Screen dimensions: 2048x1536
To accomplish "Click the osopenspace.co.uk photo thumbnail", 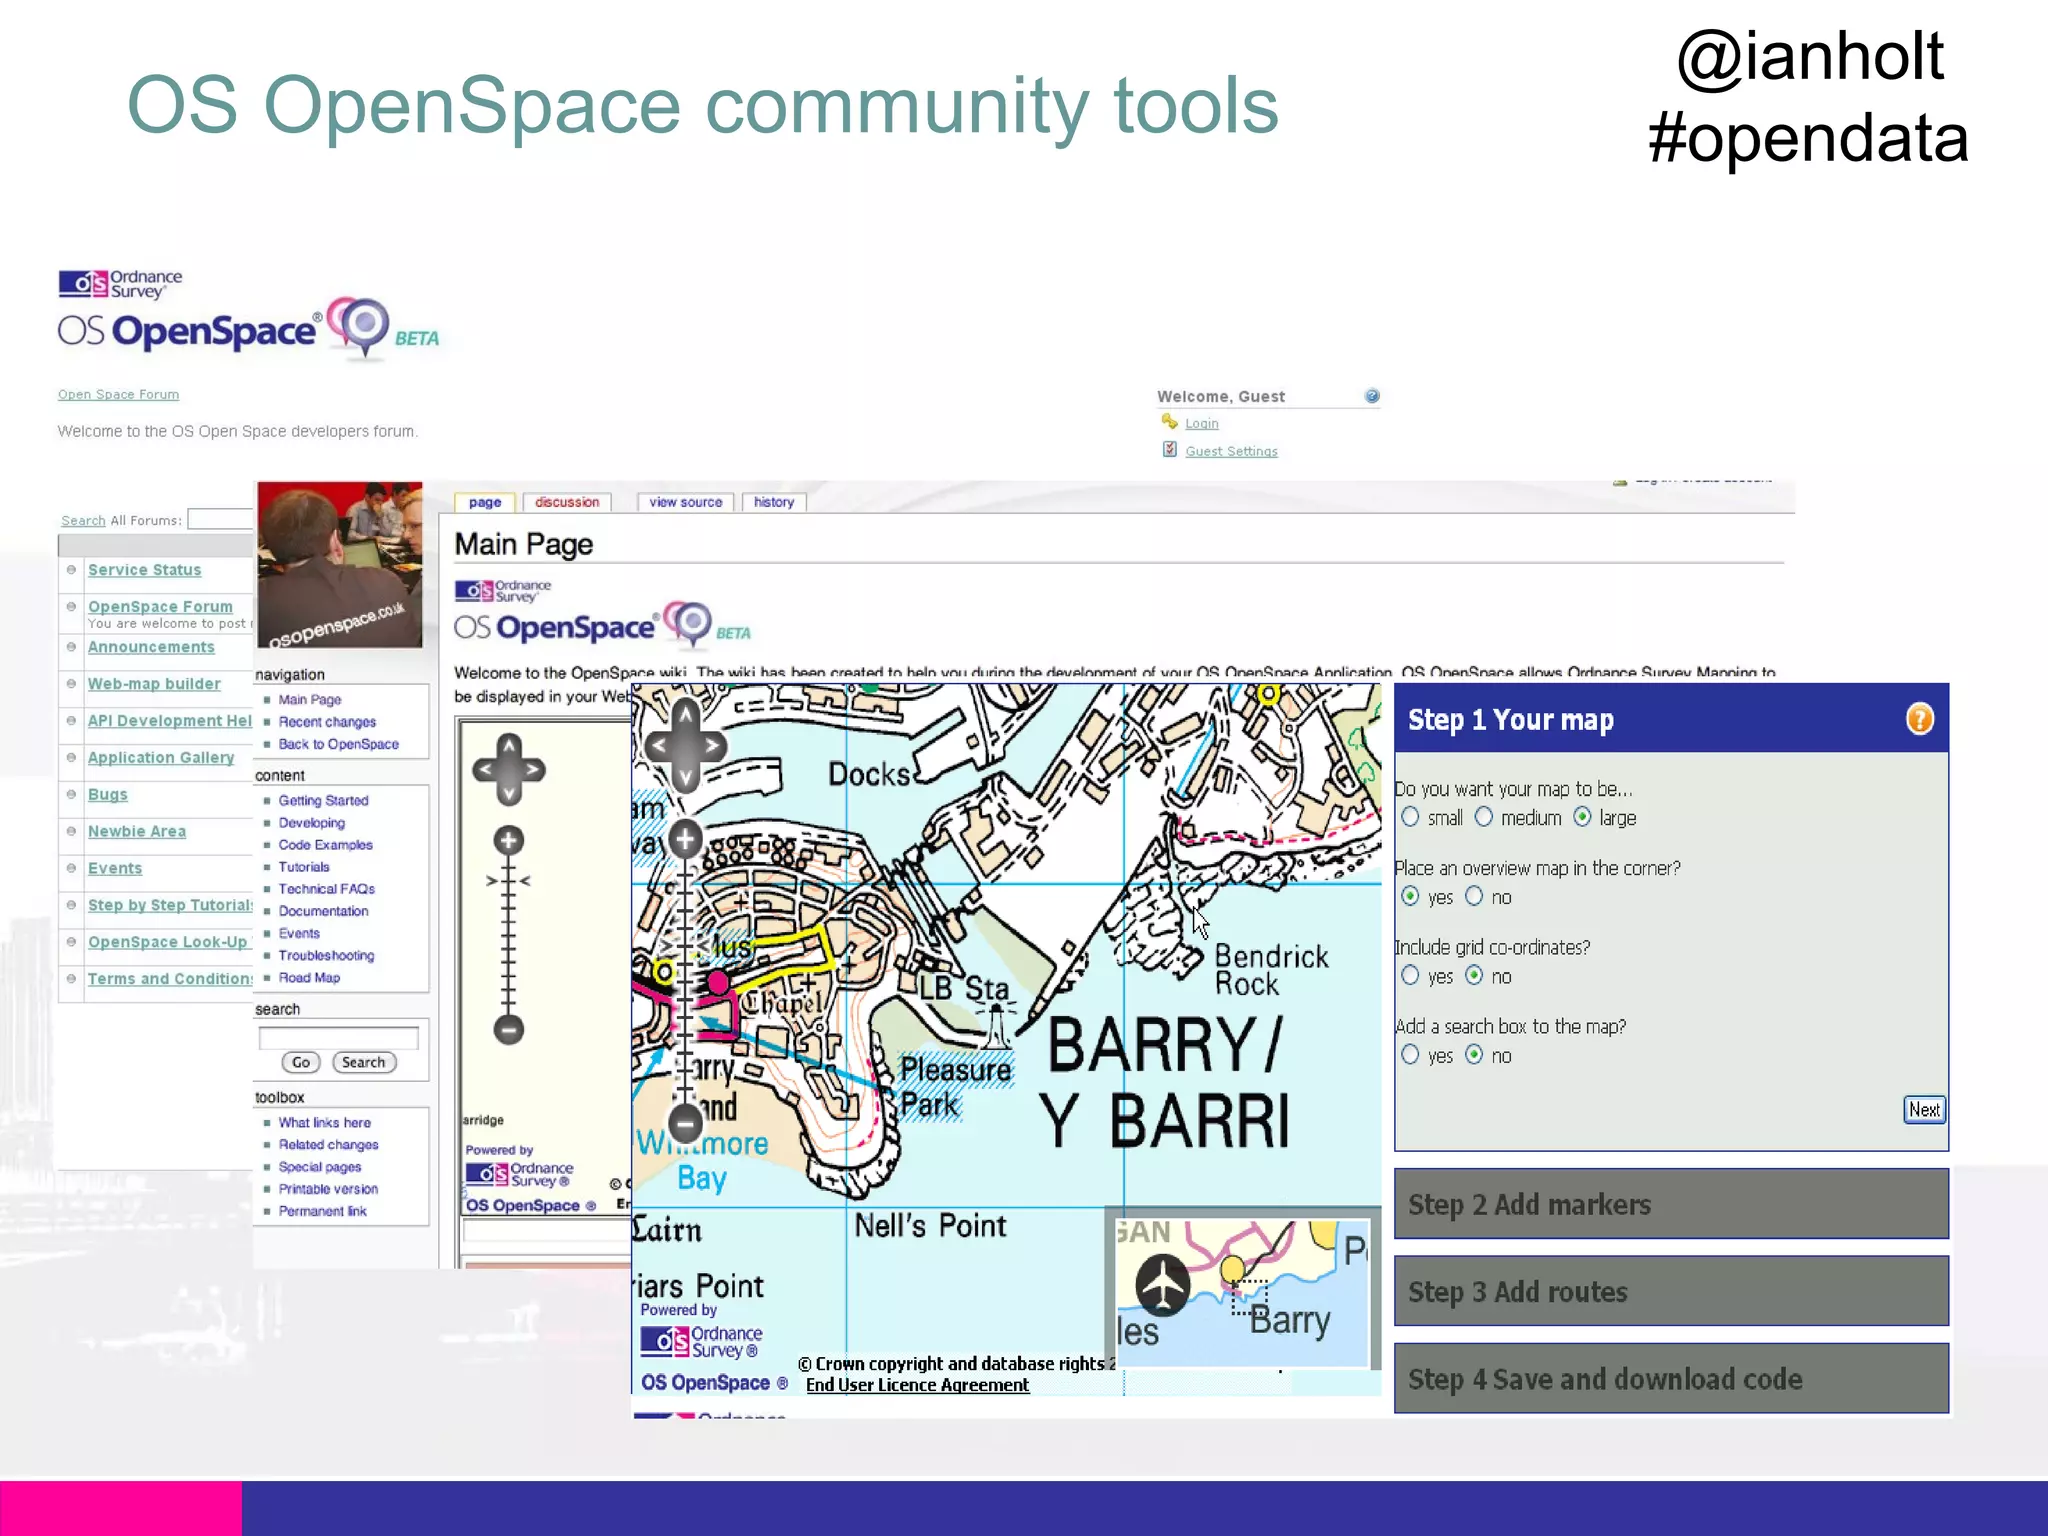I will pyautogui.click(x=340, y=565).
